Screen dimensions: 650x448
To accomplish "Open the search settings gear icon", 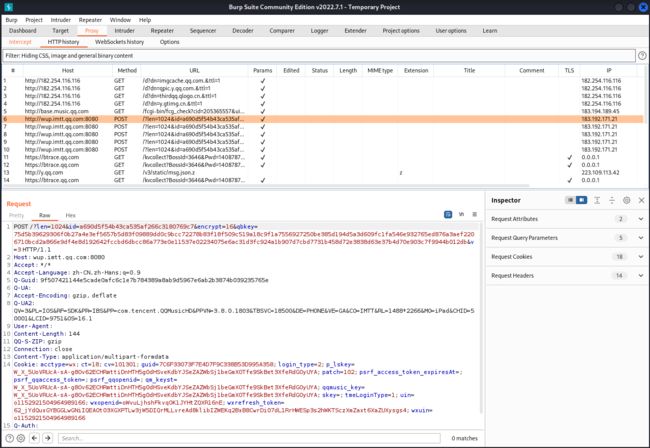I will pyautogui.click(x=21, y=438).
